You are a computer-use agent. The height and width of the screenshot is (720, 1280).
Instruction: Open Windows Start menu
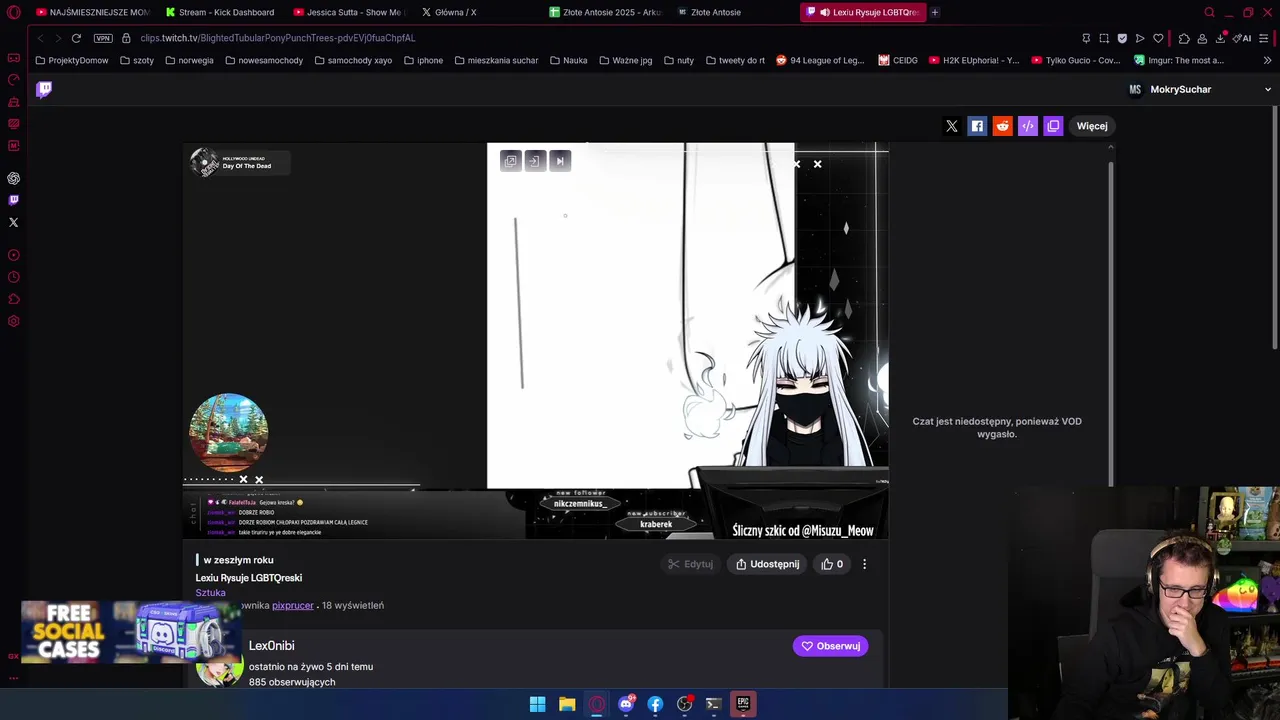(x=537, y=704)
